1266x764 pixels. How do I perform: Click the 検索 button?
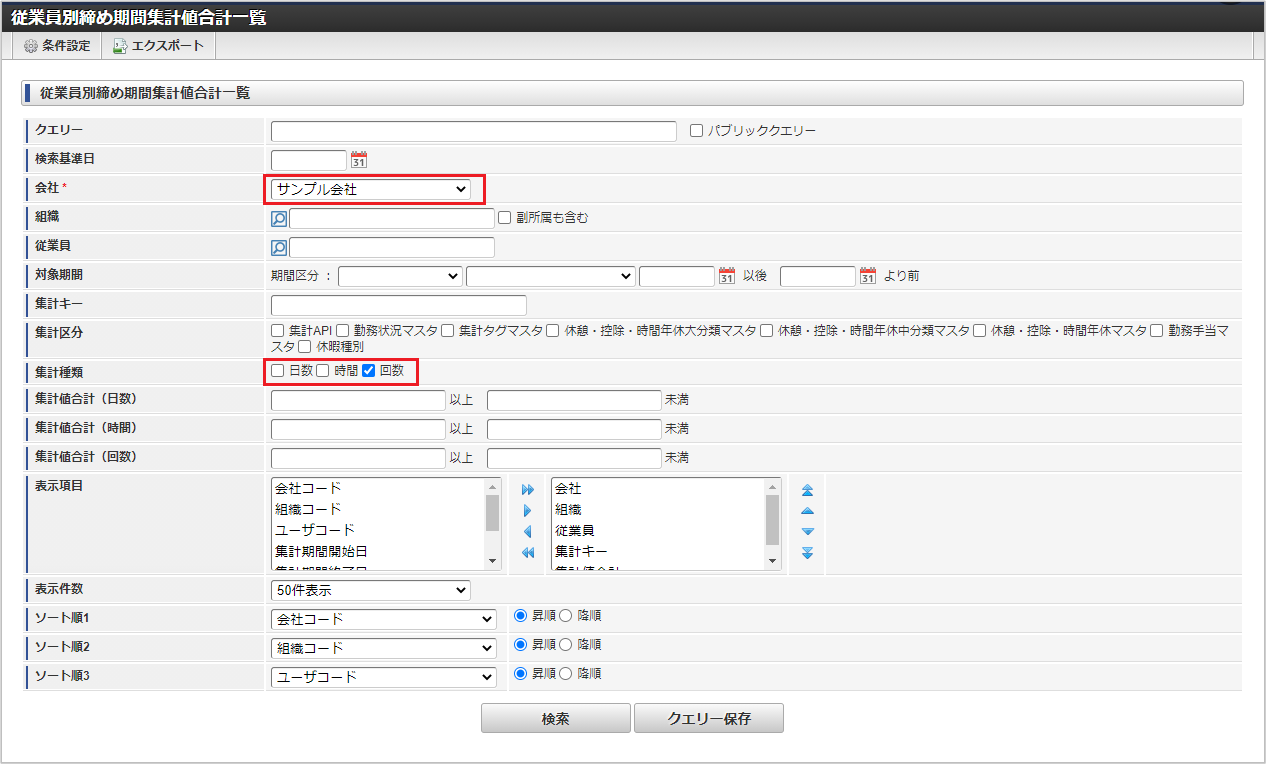click(556, 717)
